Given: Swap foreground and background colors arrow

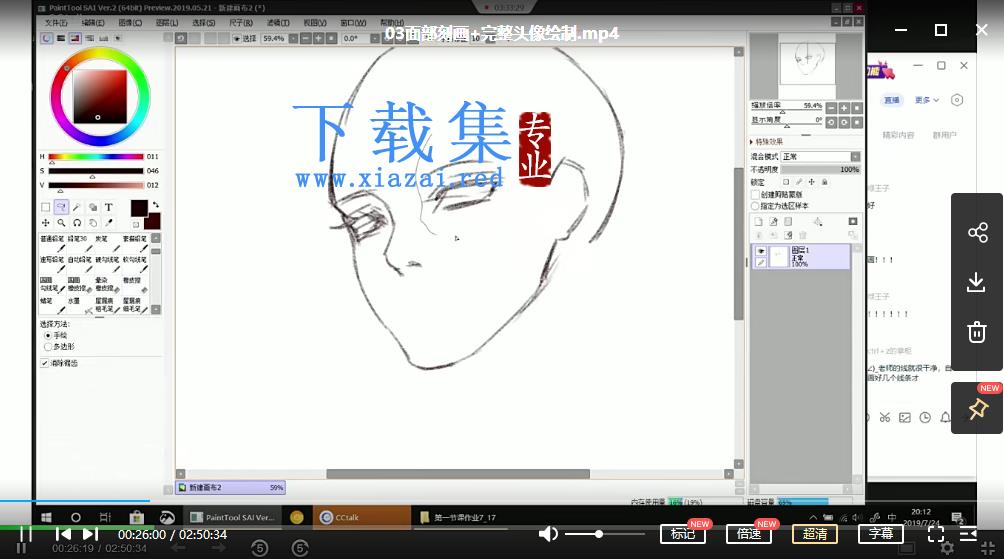Looking at the screenshot, I should pos(156,206).
